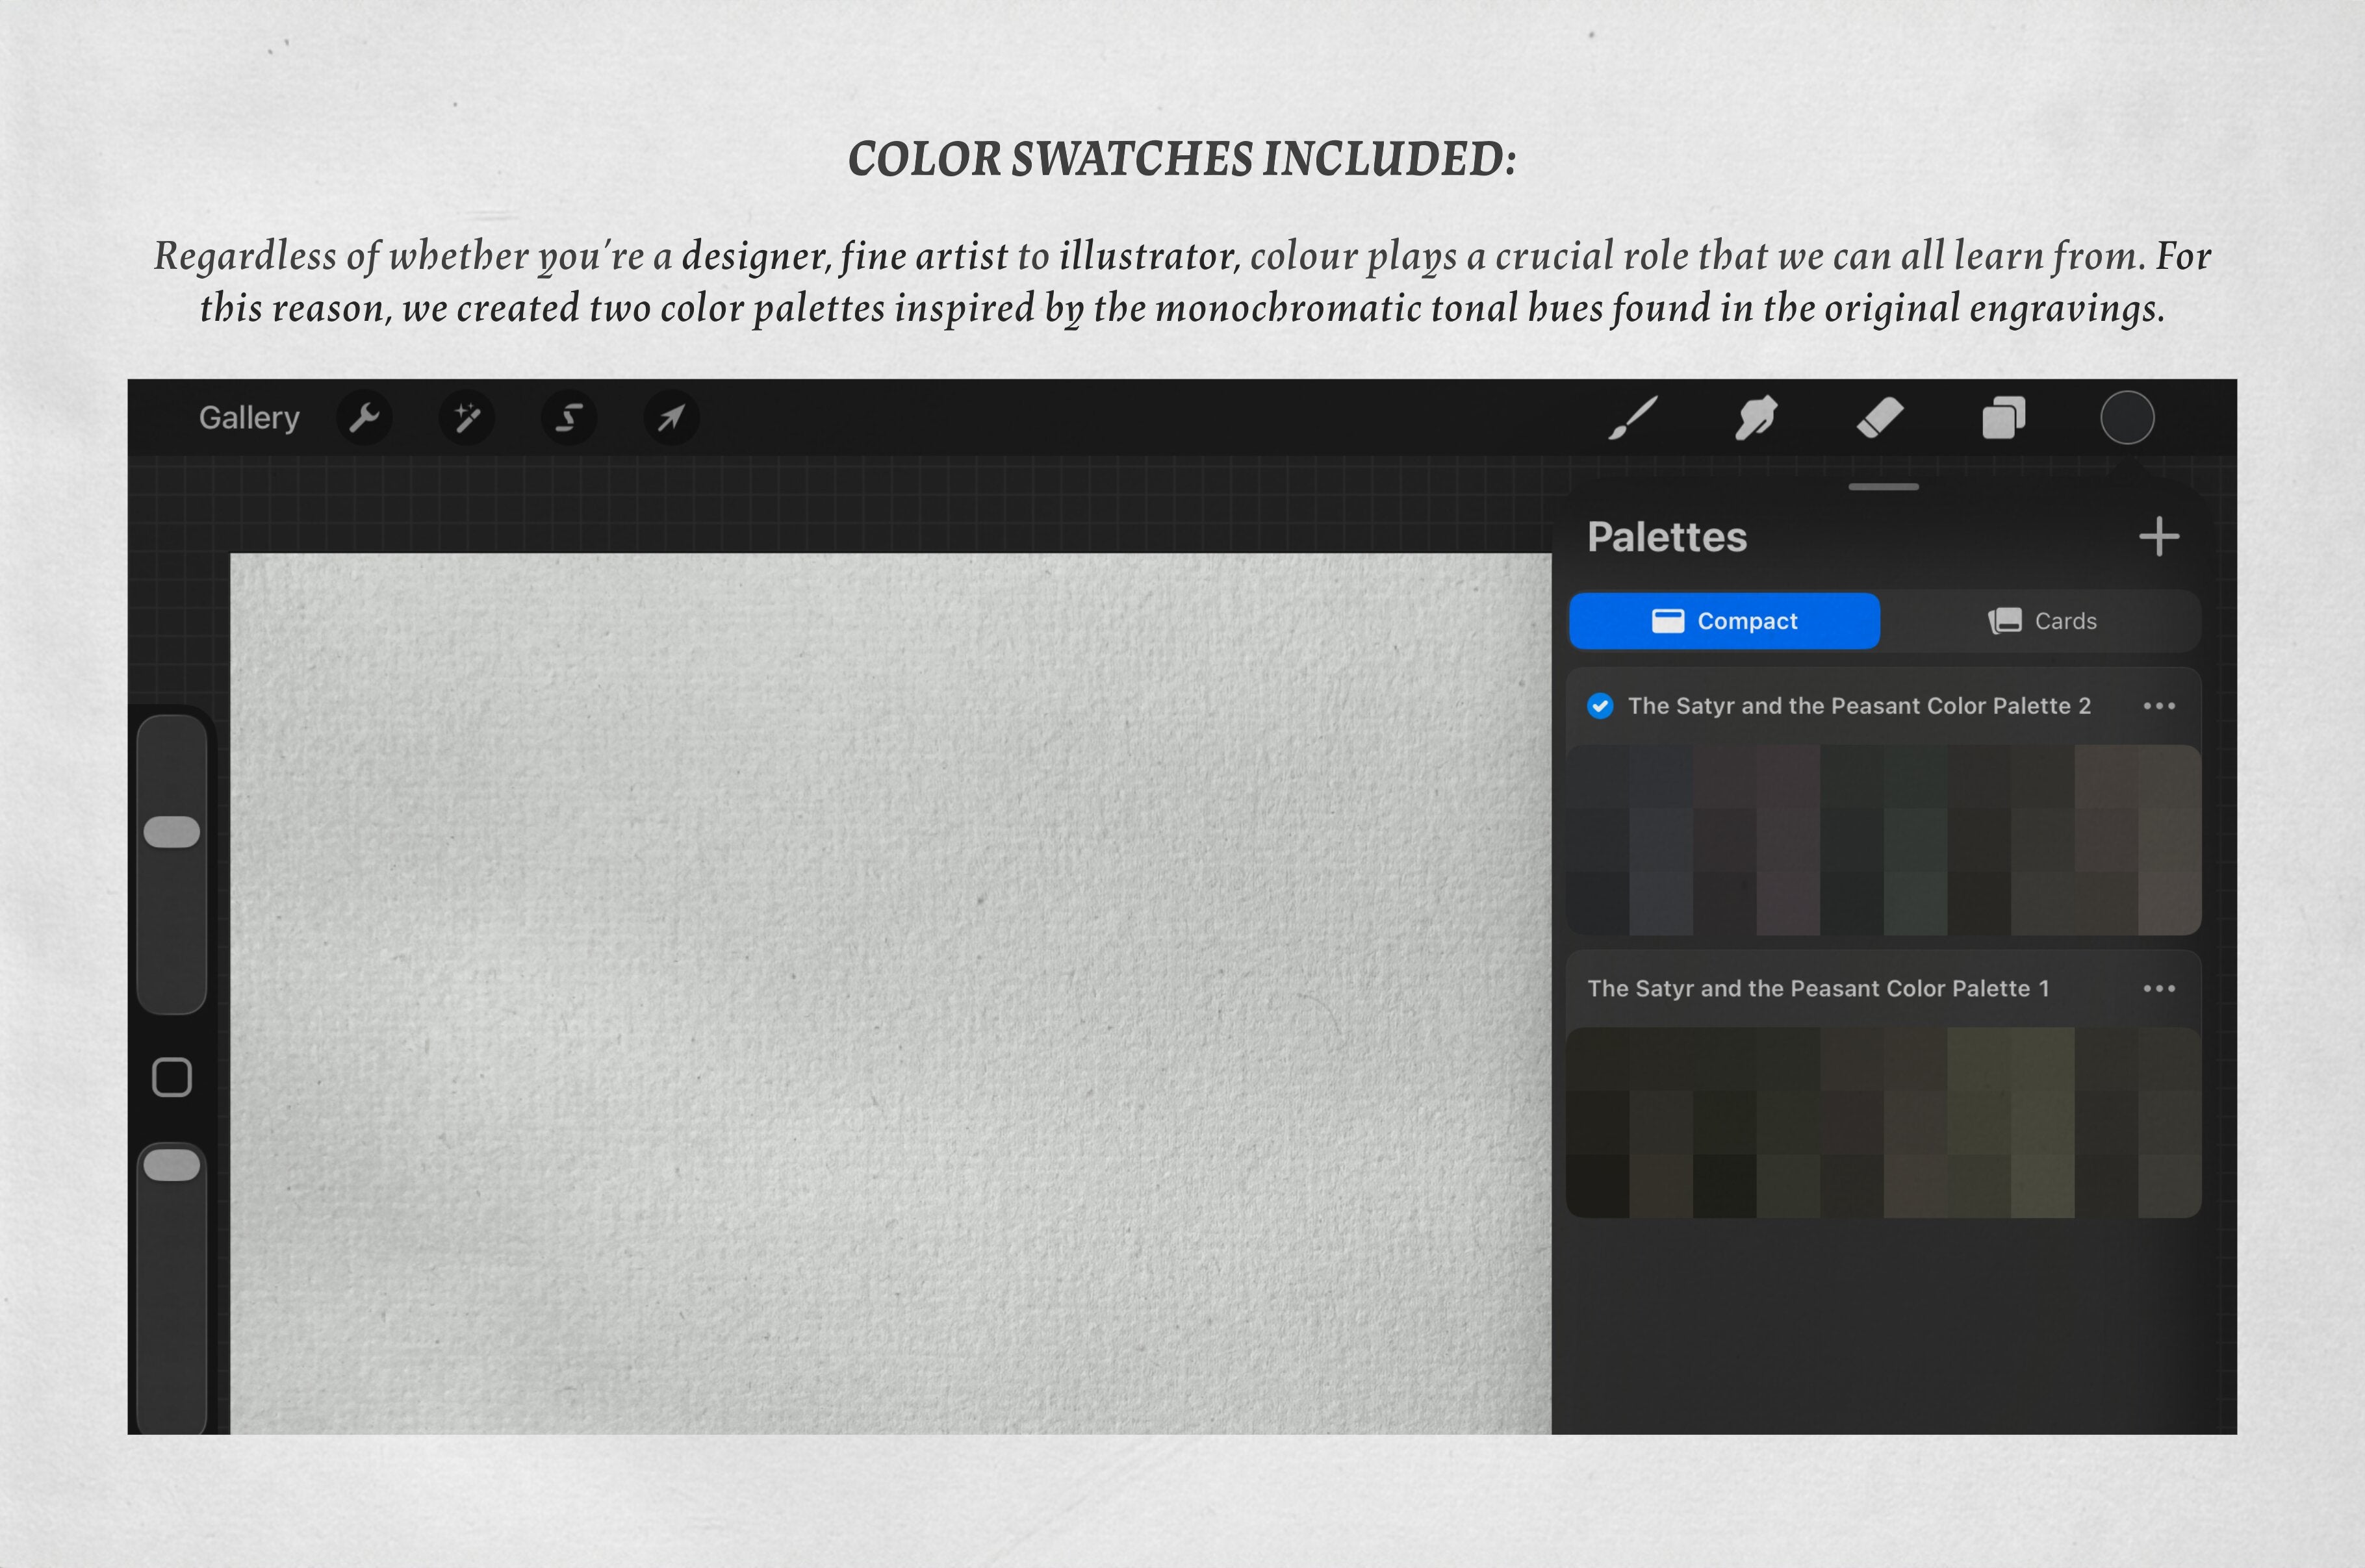Open the Adjustments magic wand menu
This screenshot has width=2365, height=1568.
[x=467, y=418]
